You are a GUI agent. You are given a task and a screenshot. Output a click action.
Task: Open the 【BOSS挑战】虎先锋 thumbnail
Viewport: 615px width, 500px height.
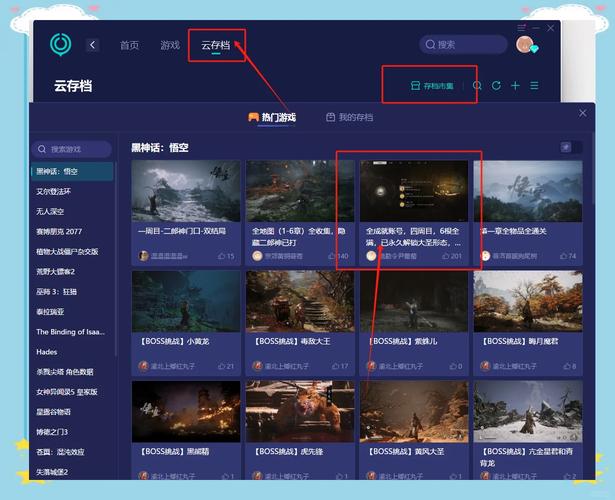(300, 411)
